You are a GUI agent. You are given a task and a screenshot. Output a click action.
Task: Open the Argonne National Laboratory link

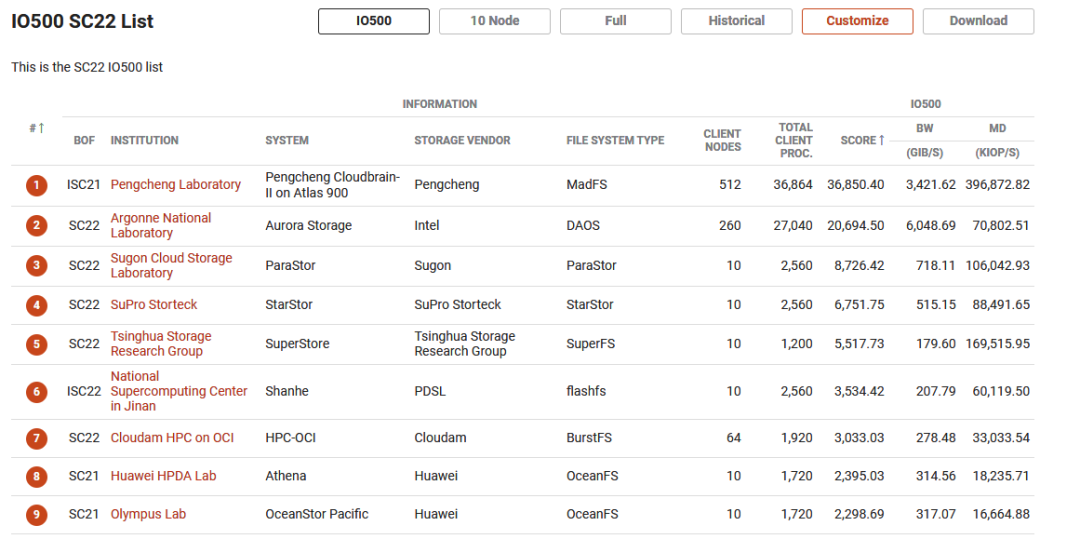[161, 226]
